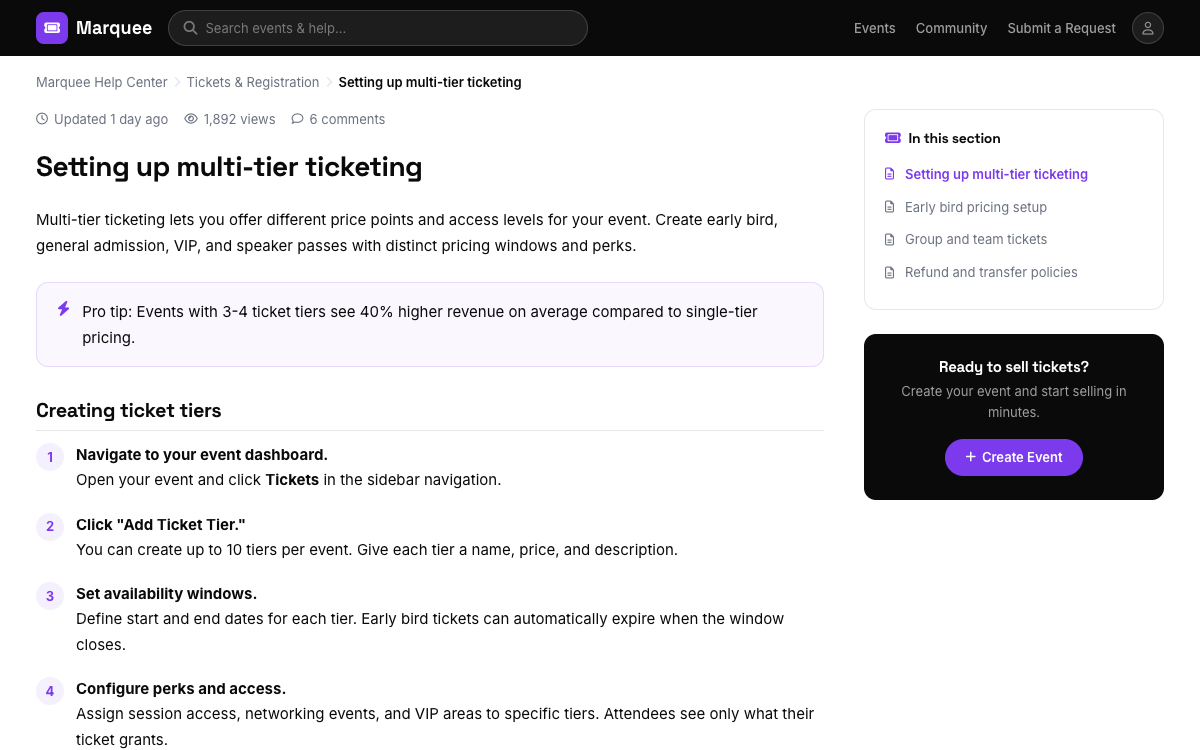Viewport: 1200px width, 750px height.
Task: Open the user profile avatar icon
Action: point(1148,28)
